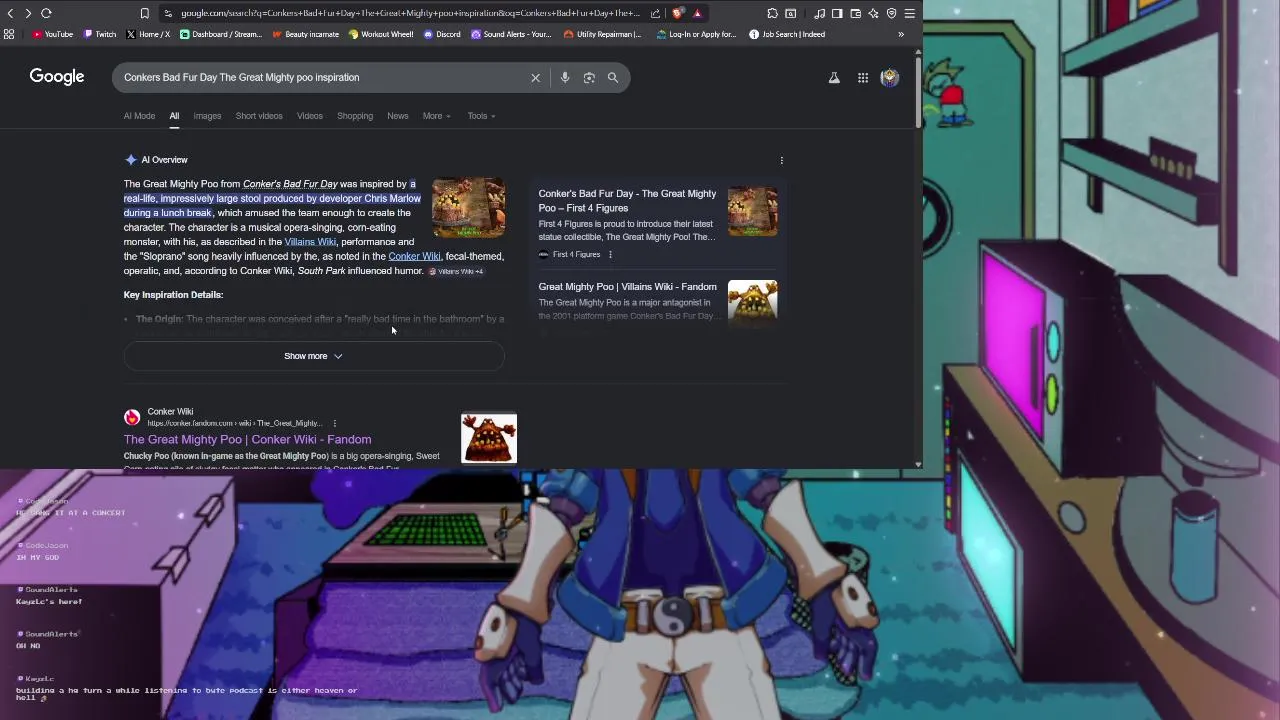
Task: Open the extensions puzzle icon
Action: point(773,13)
